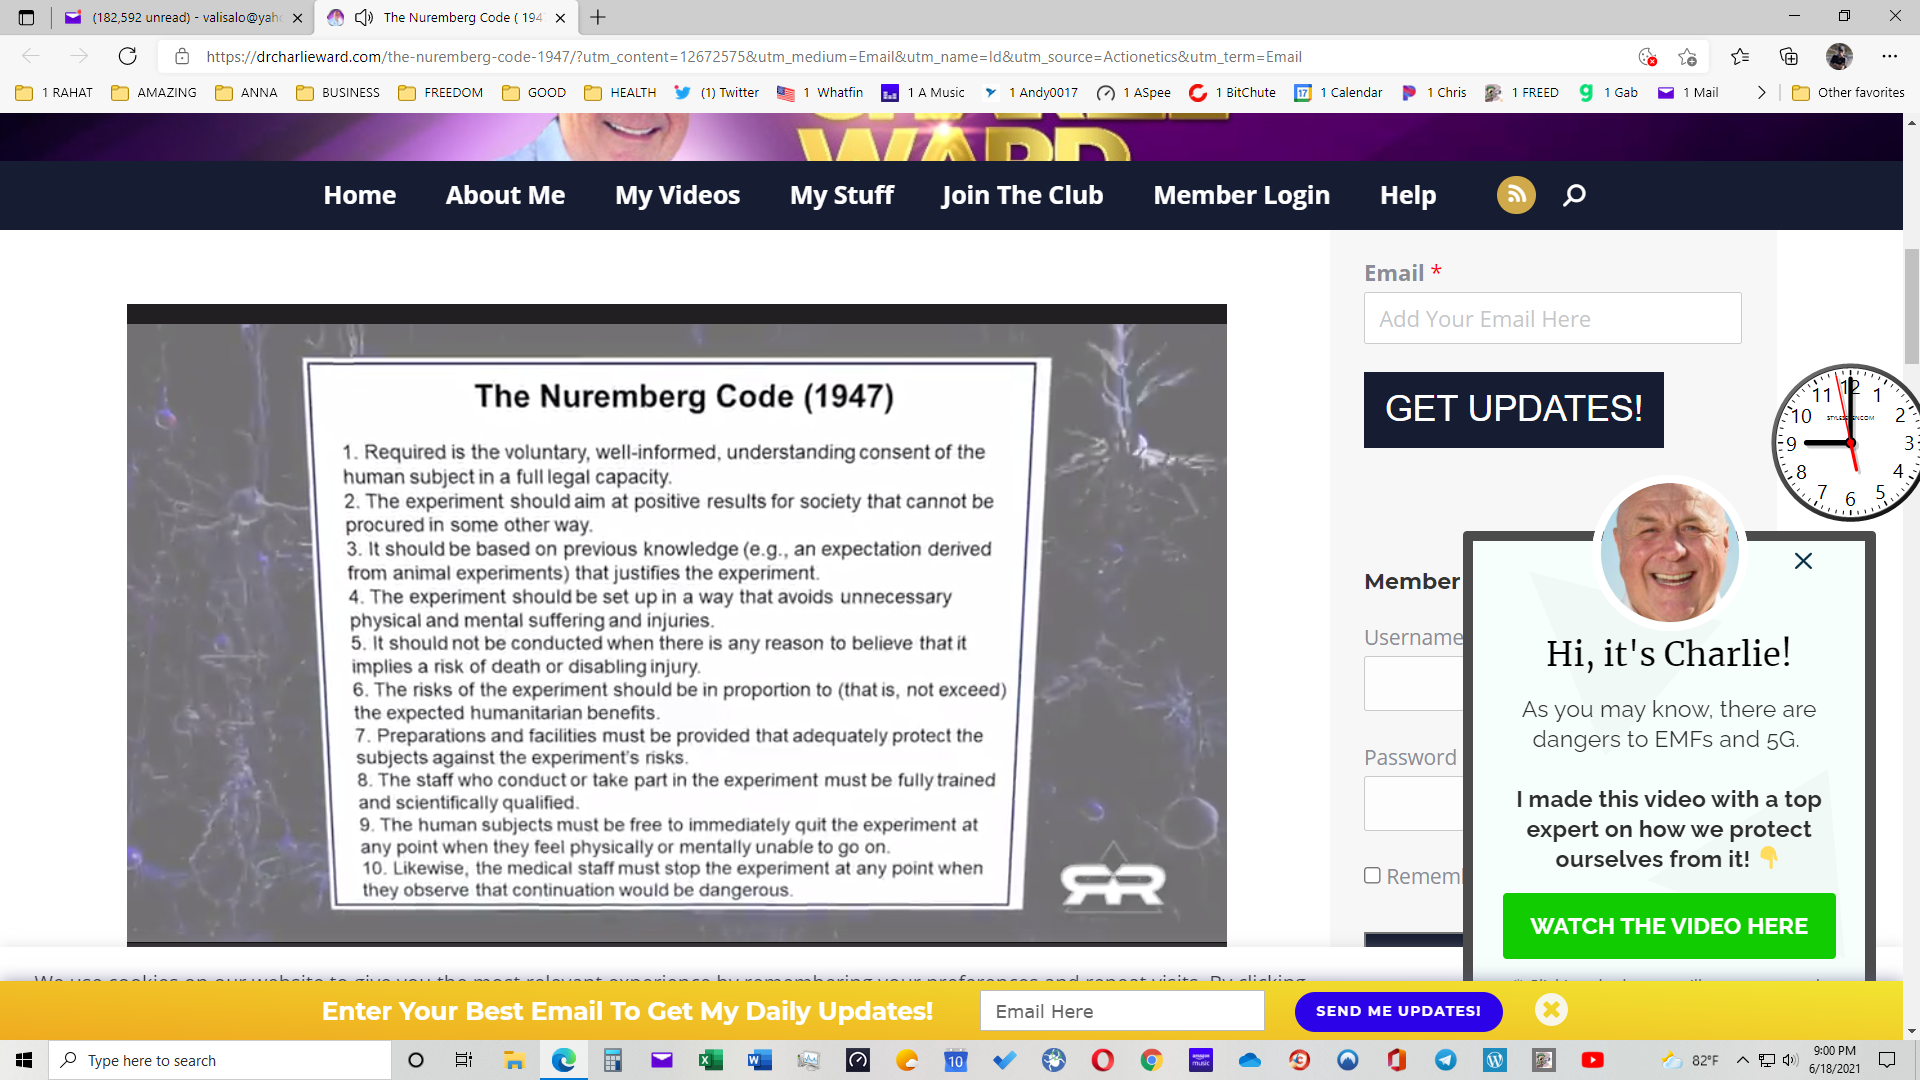Viewport: 1920px width, 1080px height.
Task: Click the page vertical scrollbar thumb
Action: [x=1911, y=305]
